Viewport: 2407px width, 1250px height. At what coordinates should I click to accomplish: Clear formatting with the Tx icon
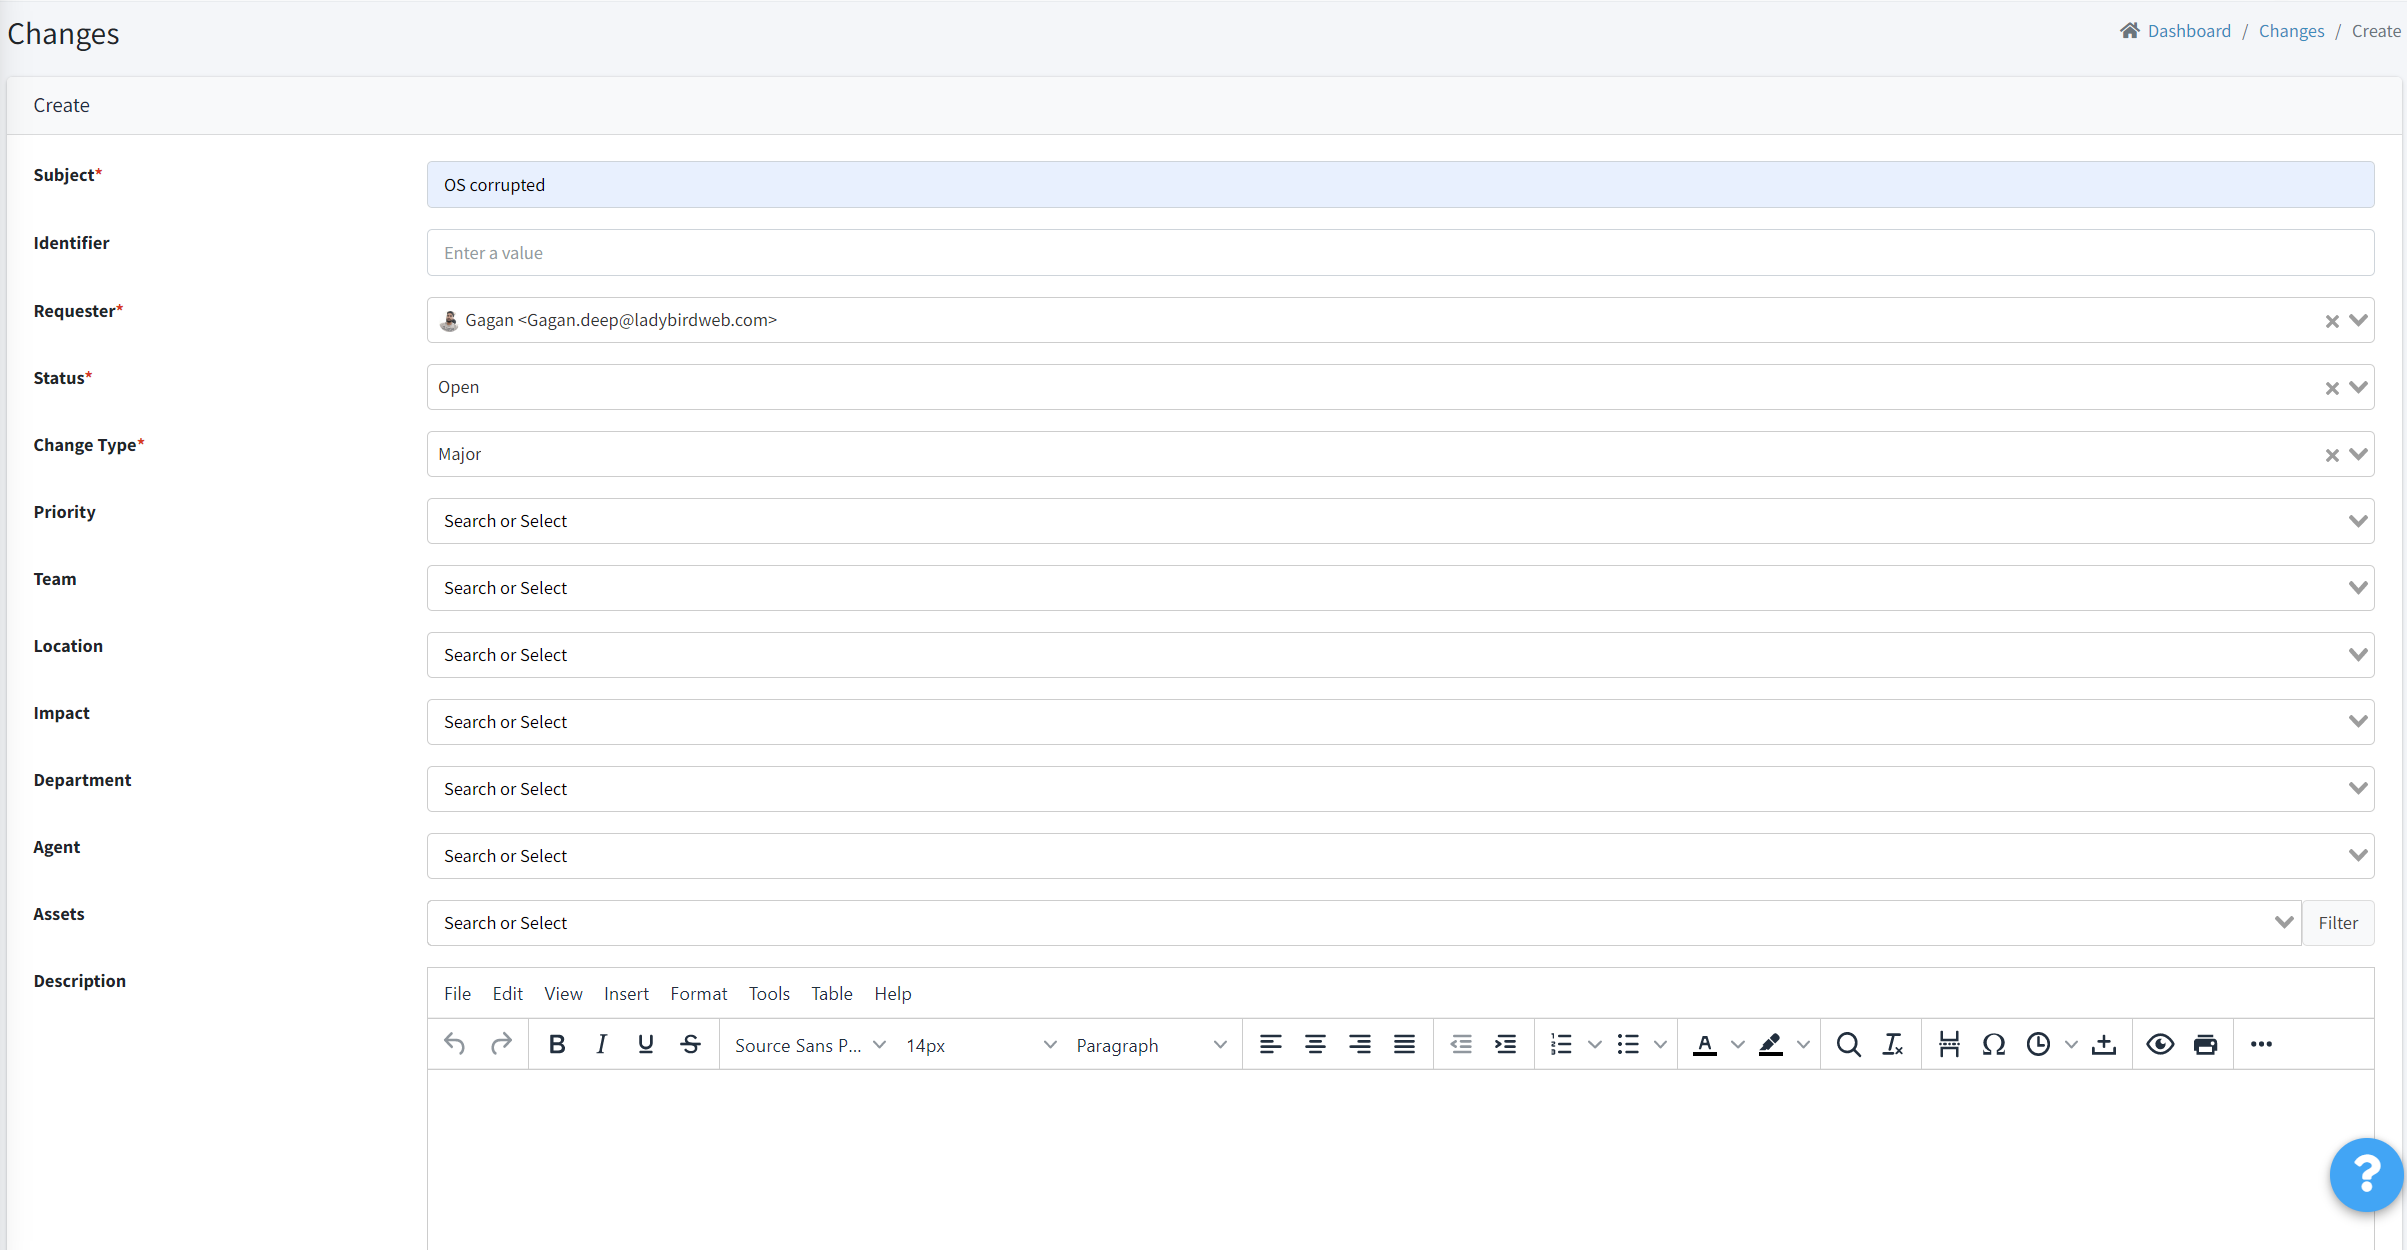click(1893, 1044)
